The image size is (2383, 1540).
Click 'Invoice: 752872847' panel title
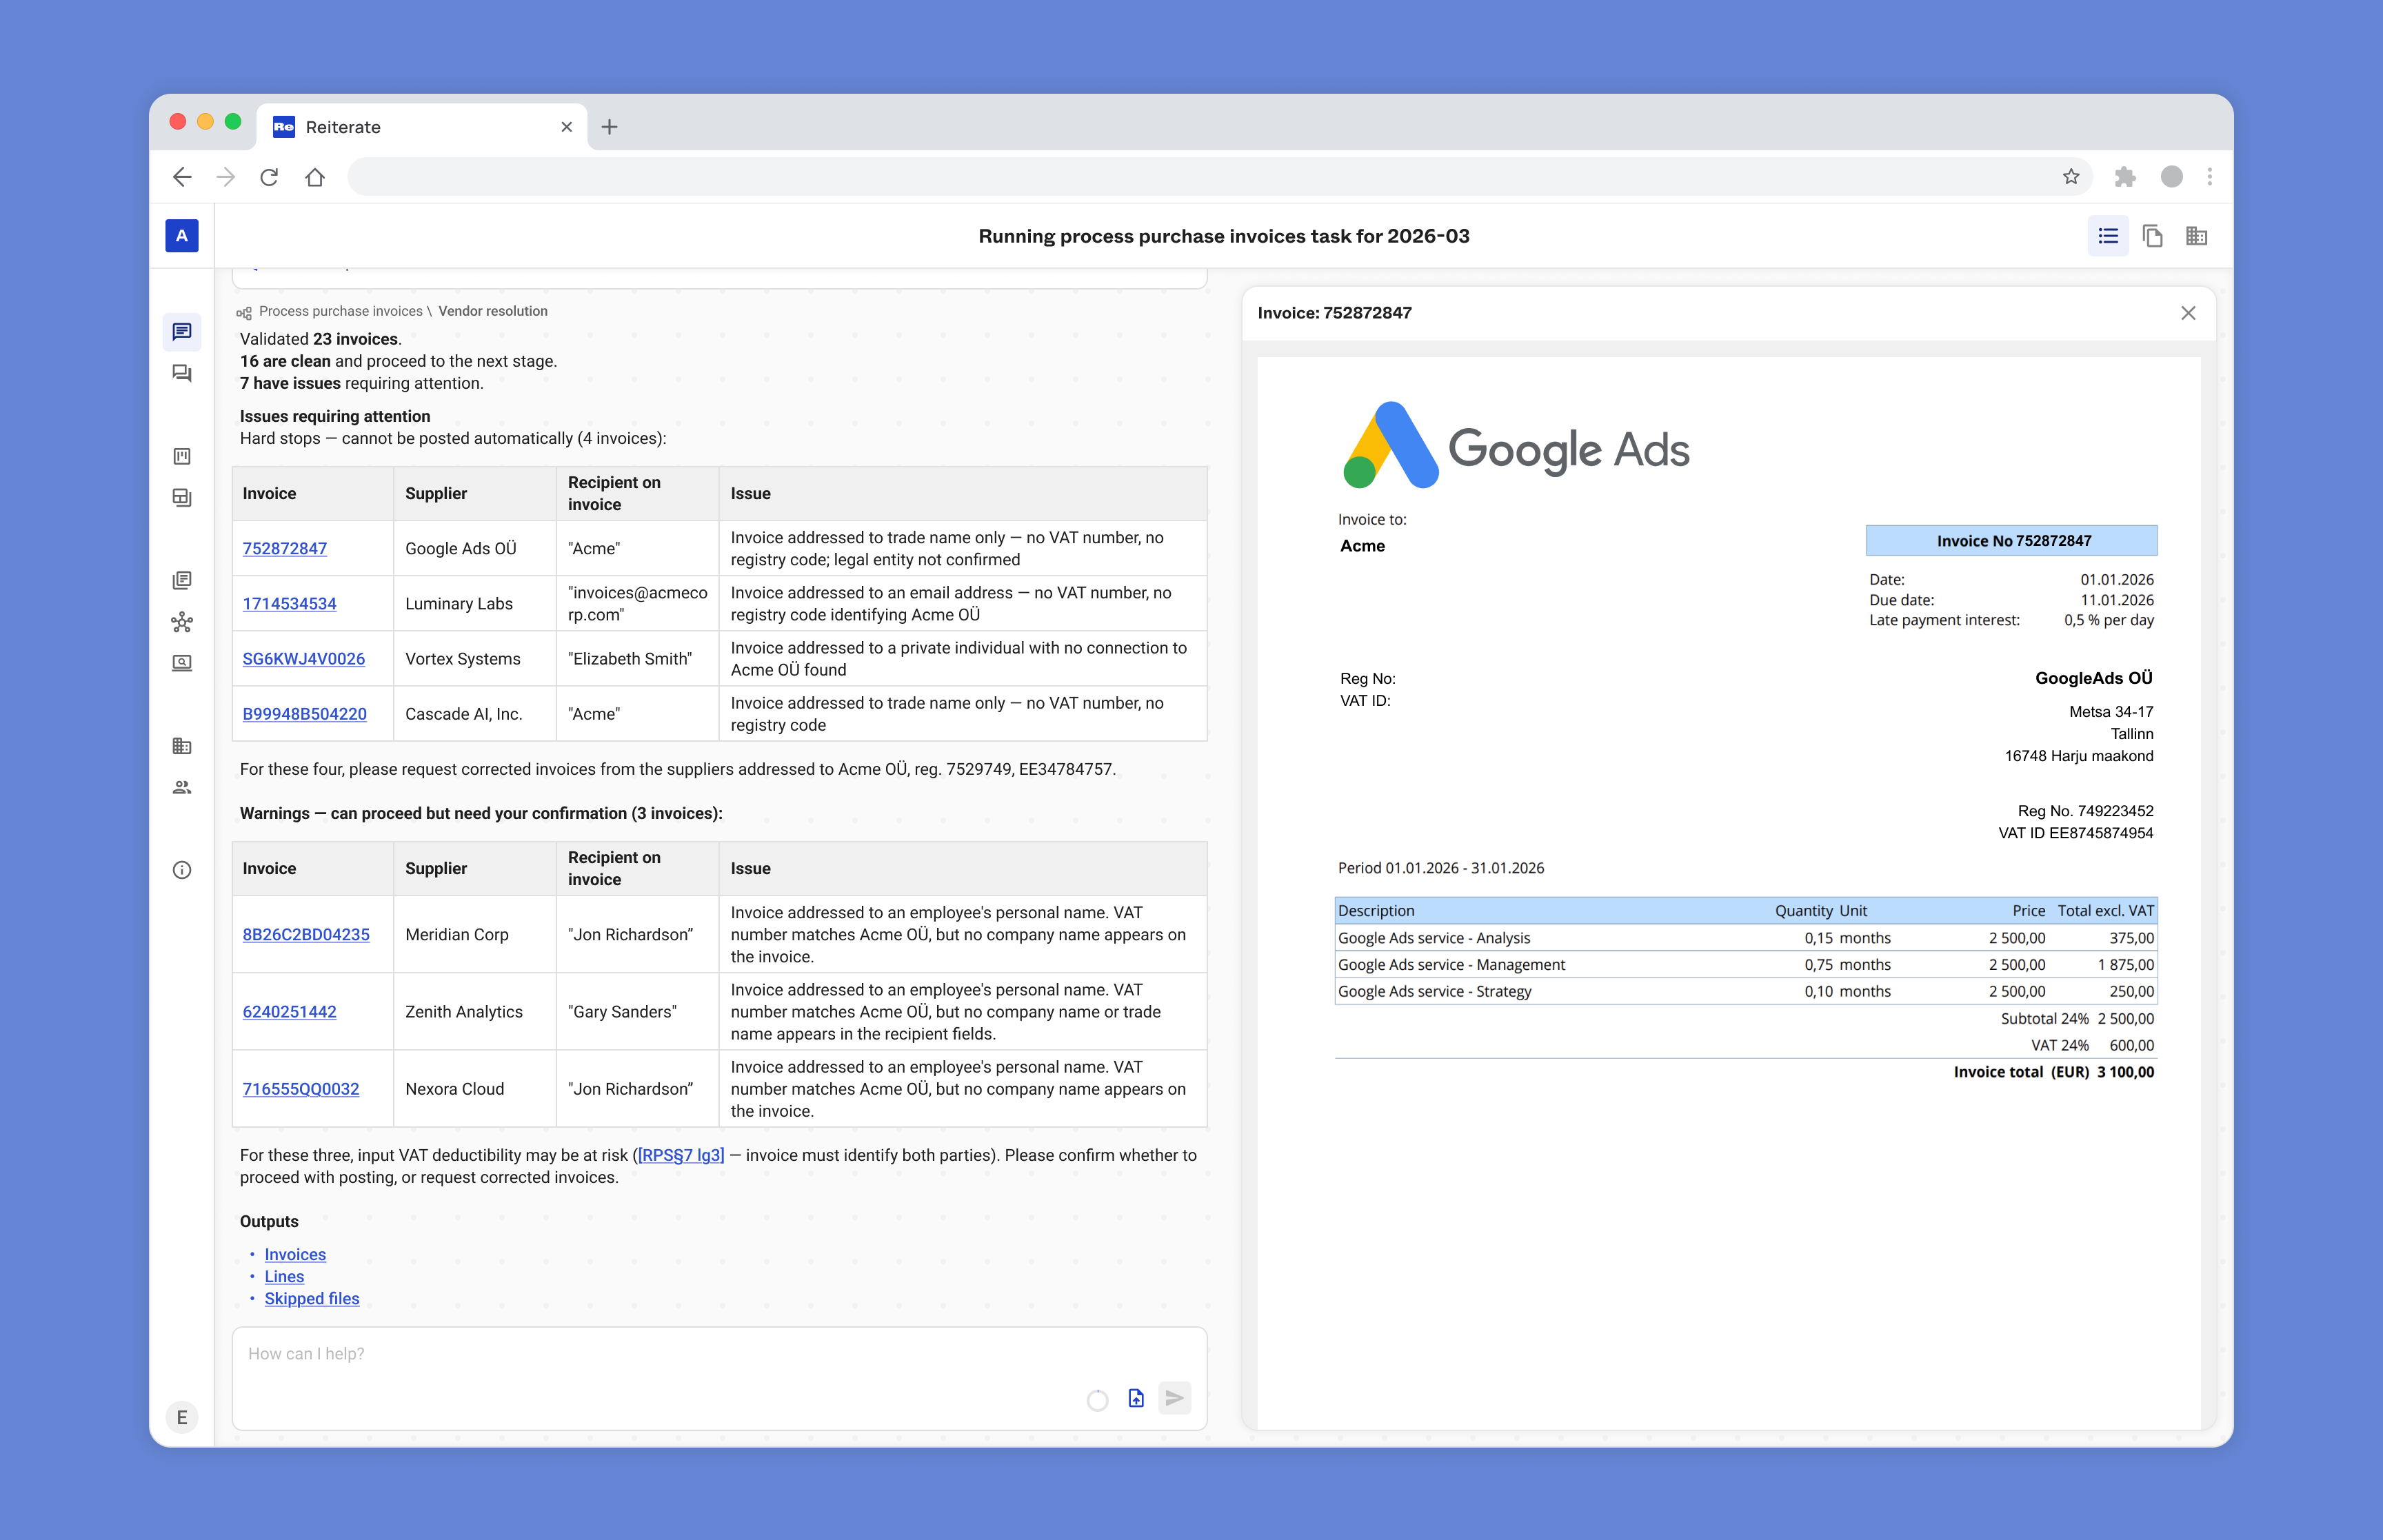(x=1334, y=313)
